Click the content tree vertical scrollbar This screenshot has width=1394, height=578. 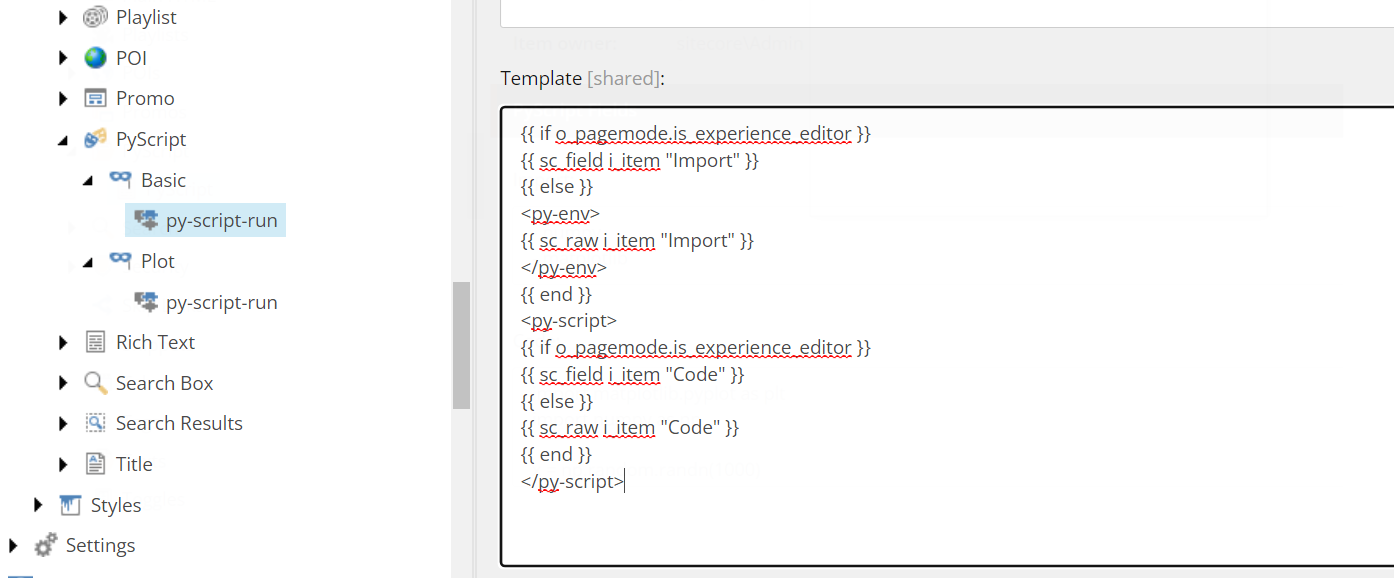(x=461, y=345)
